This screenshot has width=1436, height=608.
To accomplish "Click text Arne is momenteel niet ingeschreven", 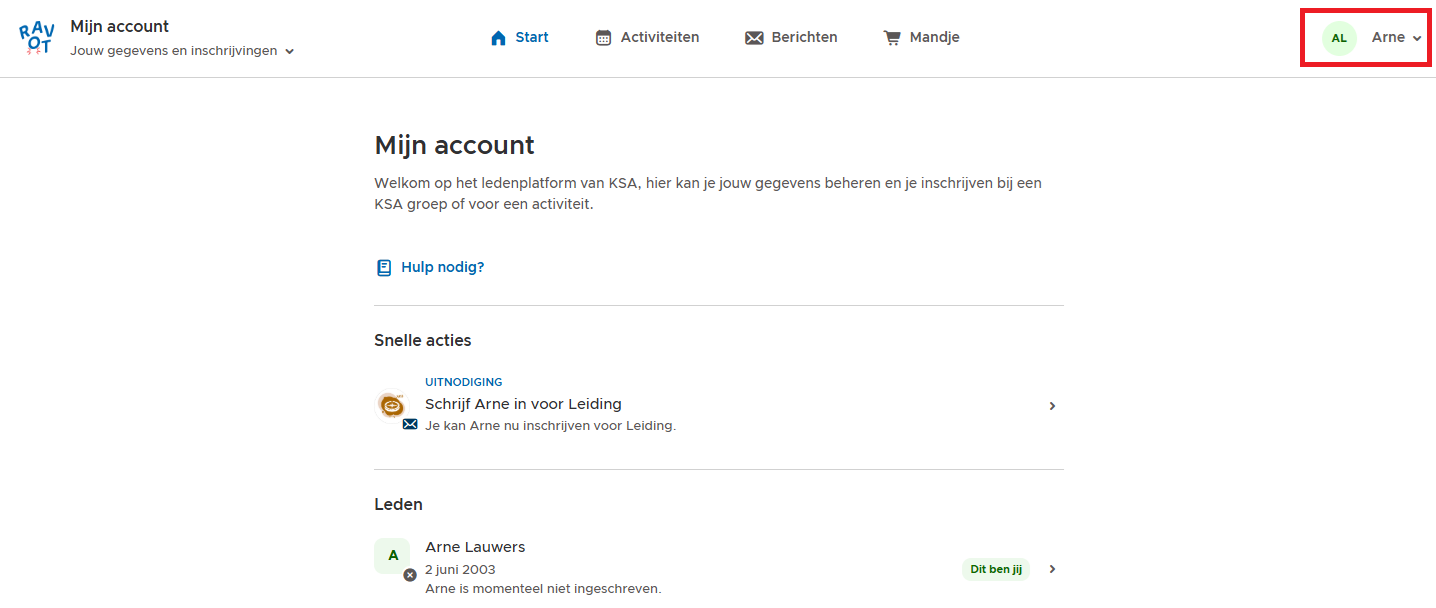I will (x=543, y=589).
